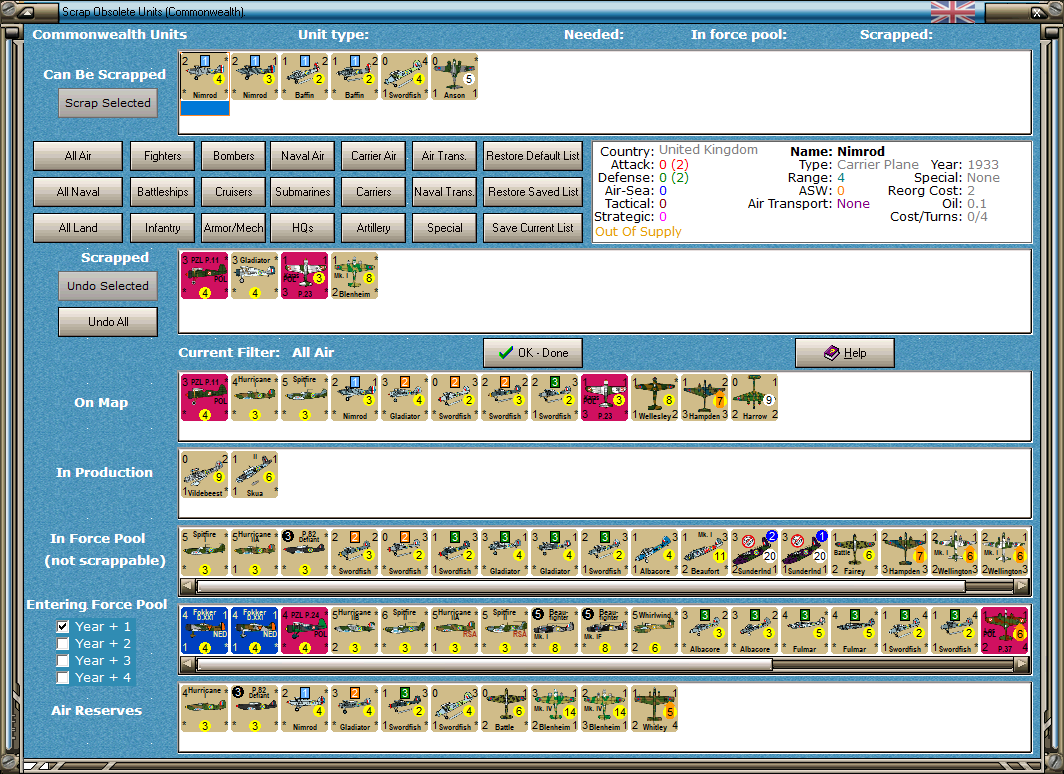
Task: Enable the Year + 3 checkbox
Action: point(63,660)
